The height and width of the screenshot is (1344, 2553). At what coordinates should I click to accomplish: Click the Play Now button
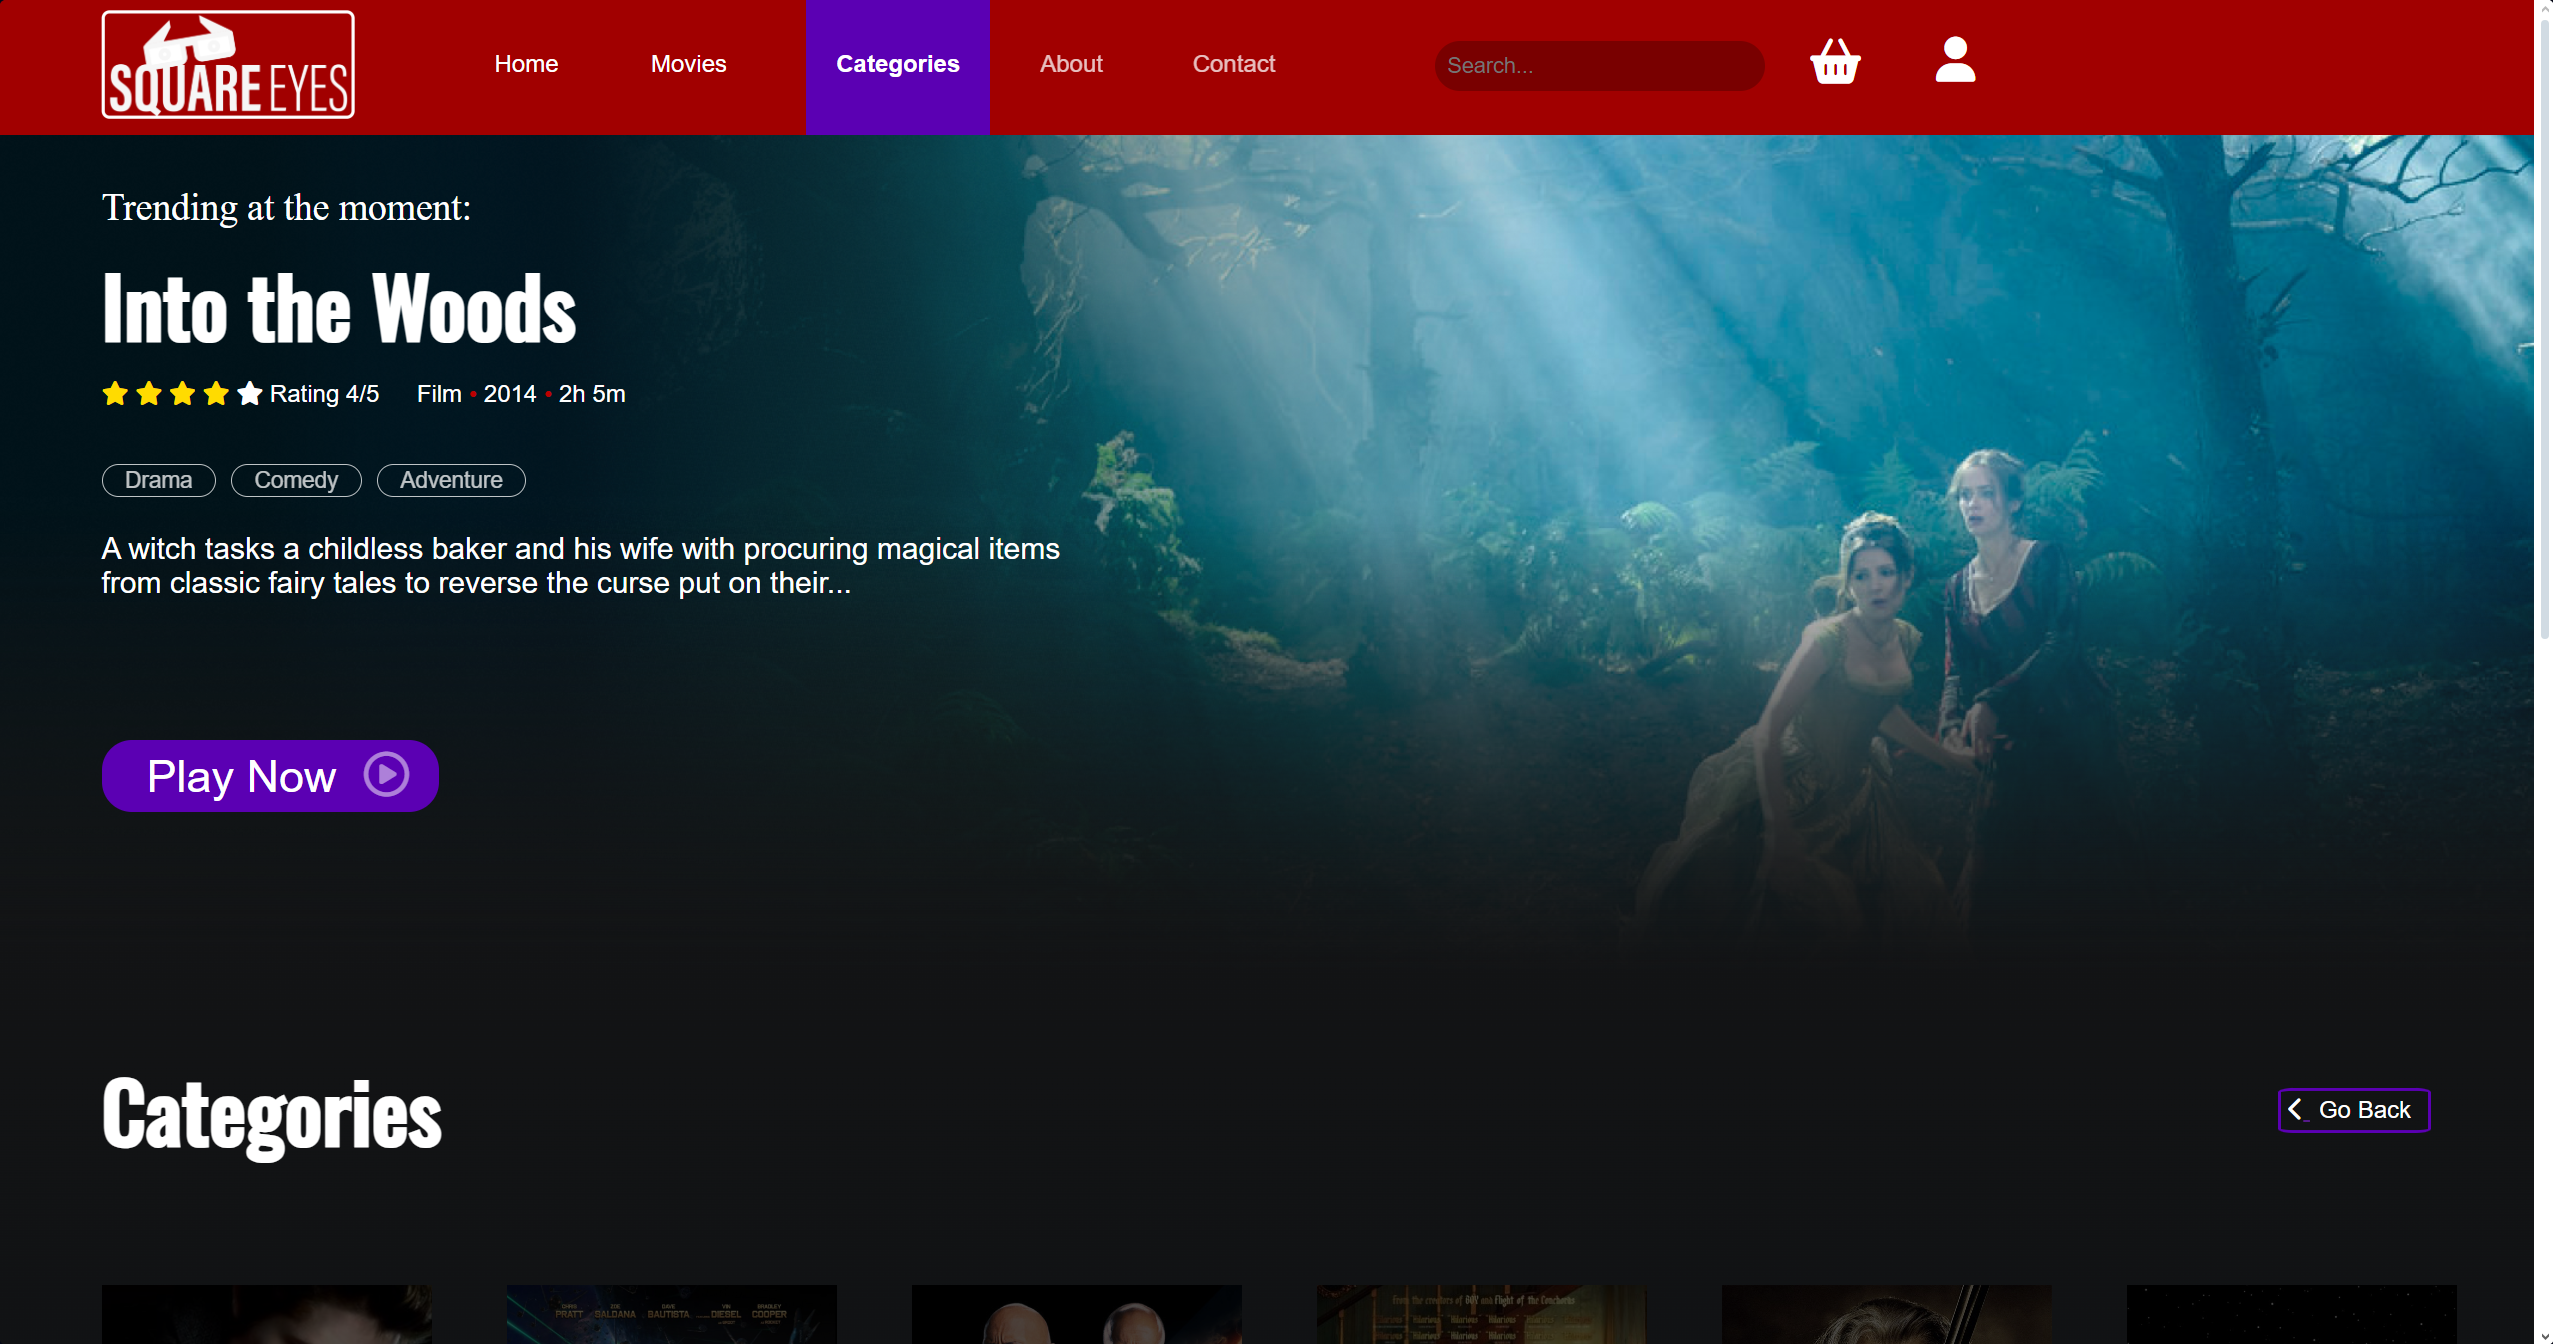tap(270, 775)
